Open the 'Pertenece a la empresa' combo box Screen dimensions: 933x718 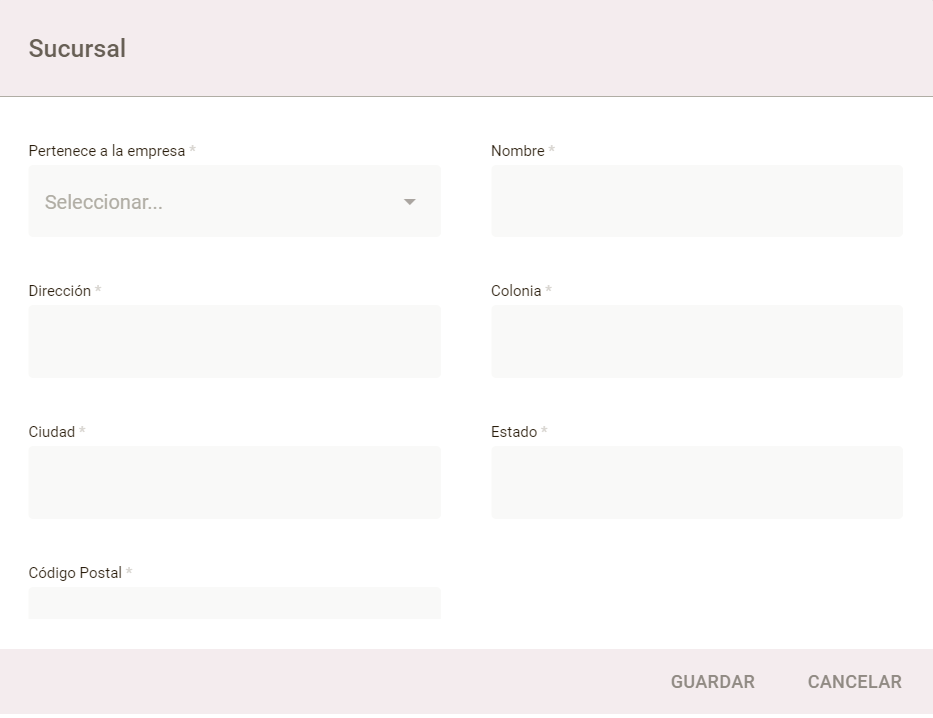pos(234,201)
